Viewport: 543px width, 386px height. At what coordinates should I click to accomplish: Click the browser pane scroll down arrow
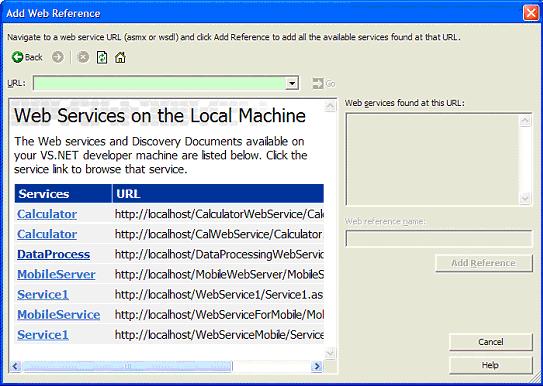coord(330,353)
